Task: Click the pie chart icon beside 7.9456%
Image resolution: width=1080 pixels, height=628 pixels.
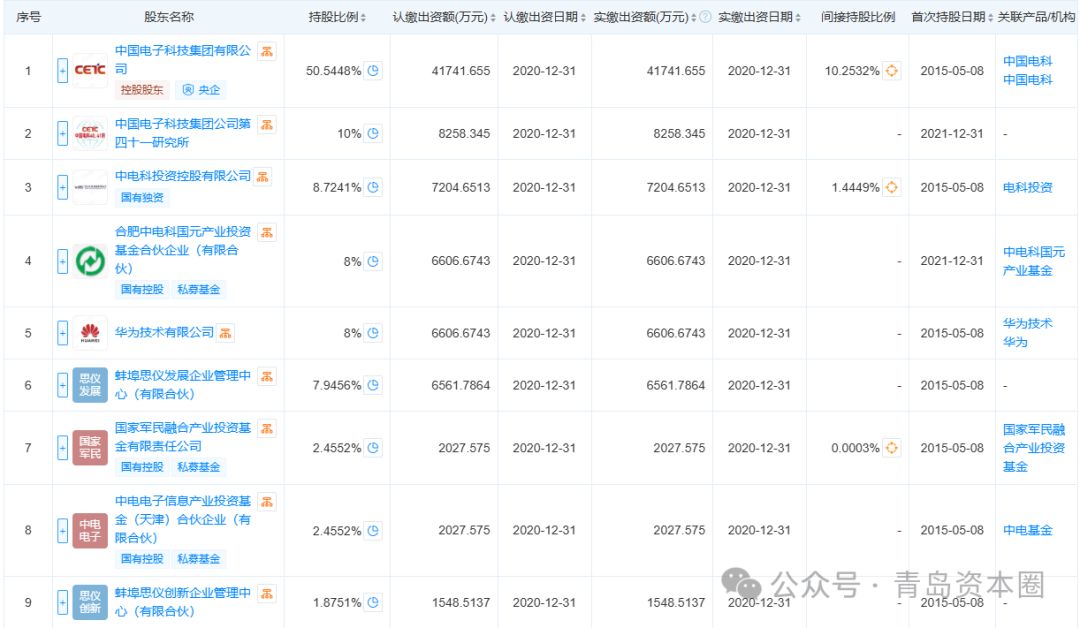Action: click(x=373, y=385)
